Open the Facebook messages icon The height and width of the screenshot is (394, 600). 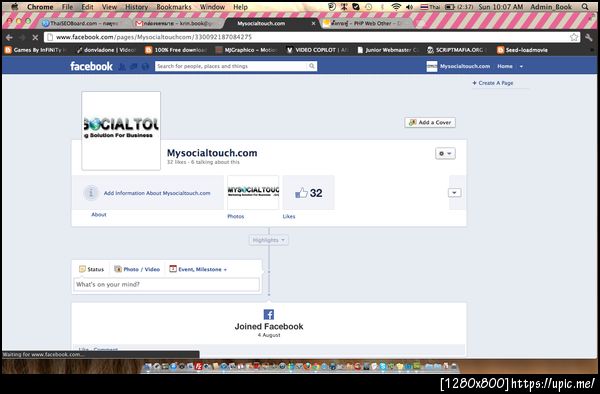[x=134, y=67]
